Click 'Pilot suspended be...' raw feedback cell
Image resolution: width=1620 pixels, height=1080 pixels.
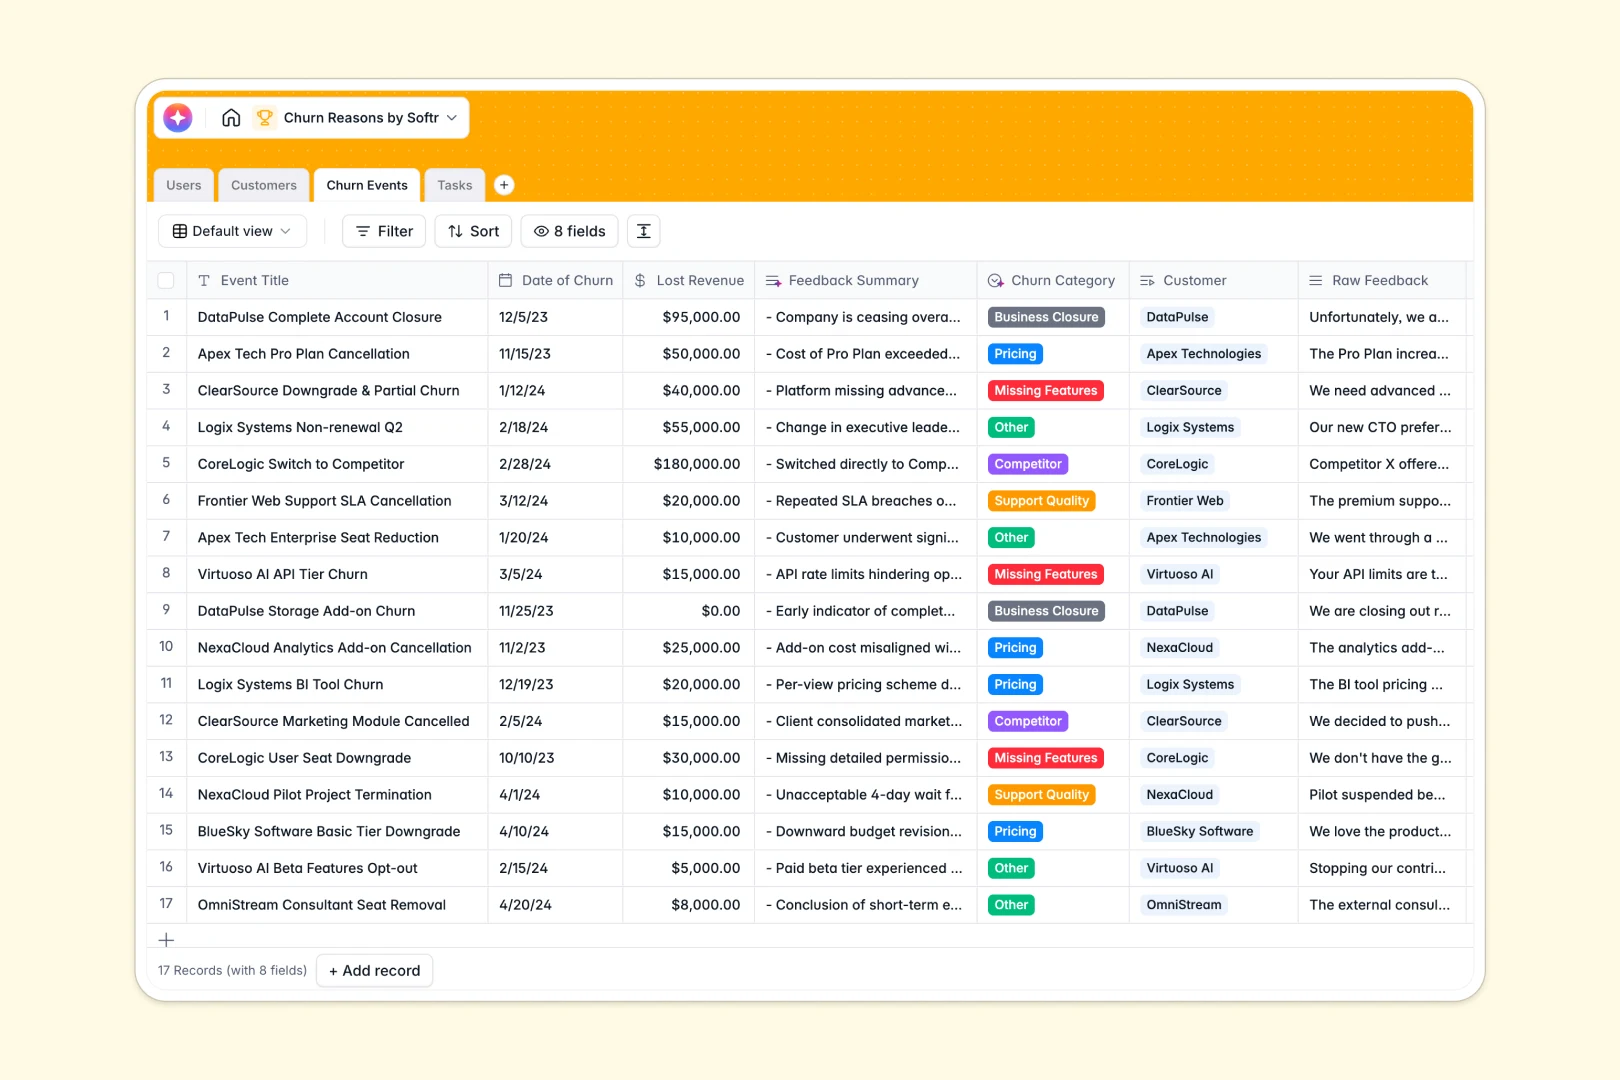point(1382,795)
